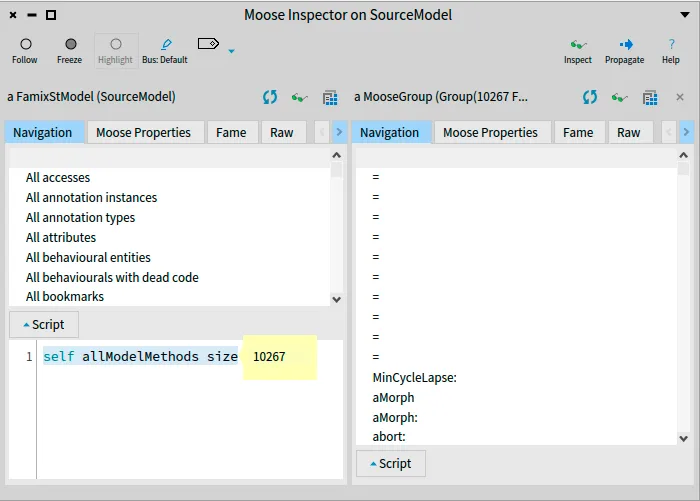Open left Moose Properties tab
700x501 pixels.
(145, 132)
